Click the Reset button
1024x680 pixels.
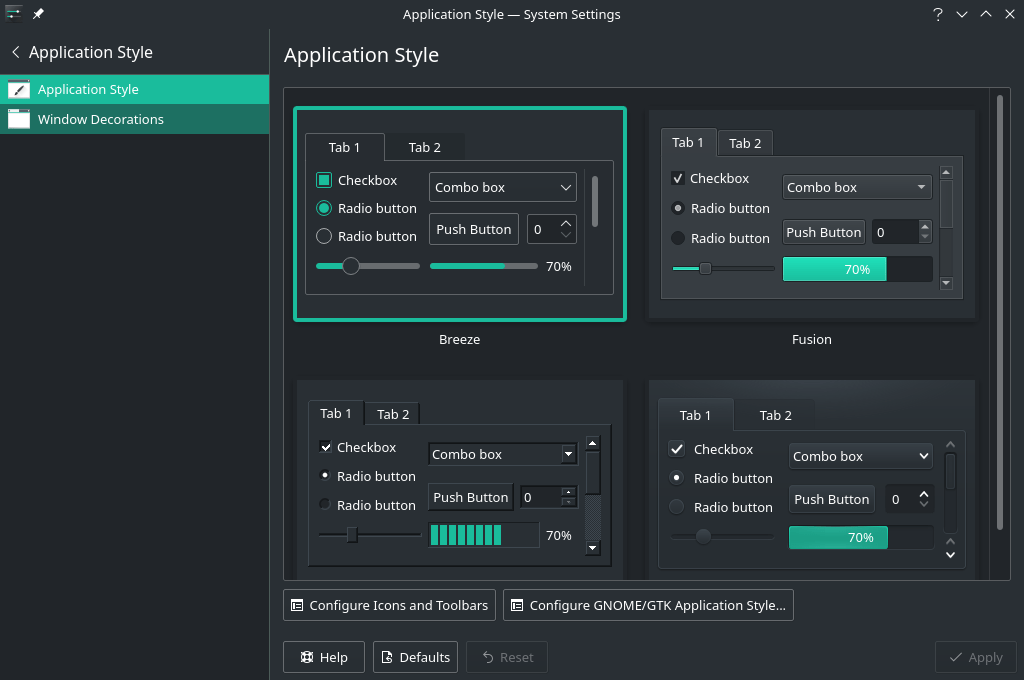507,657
